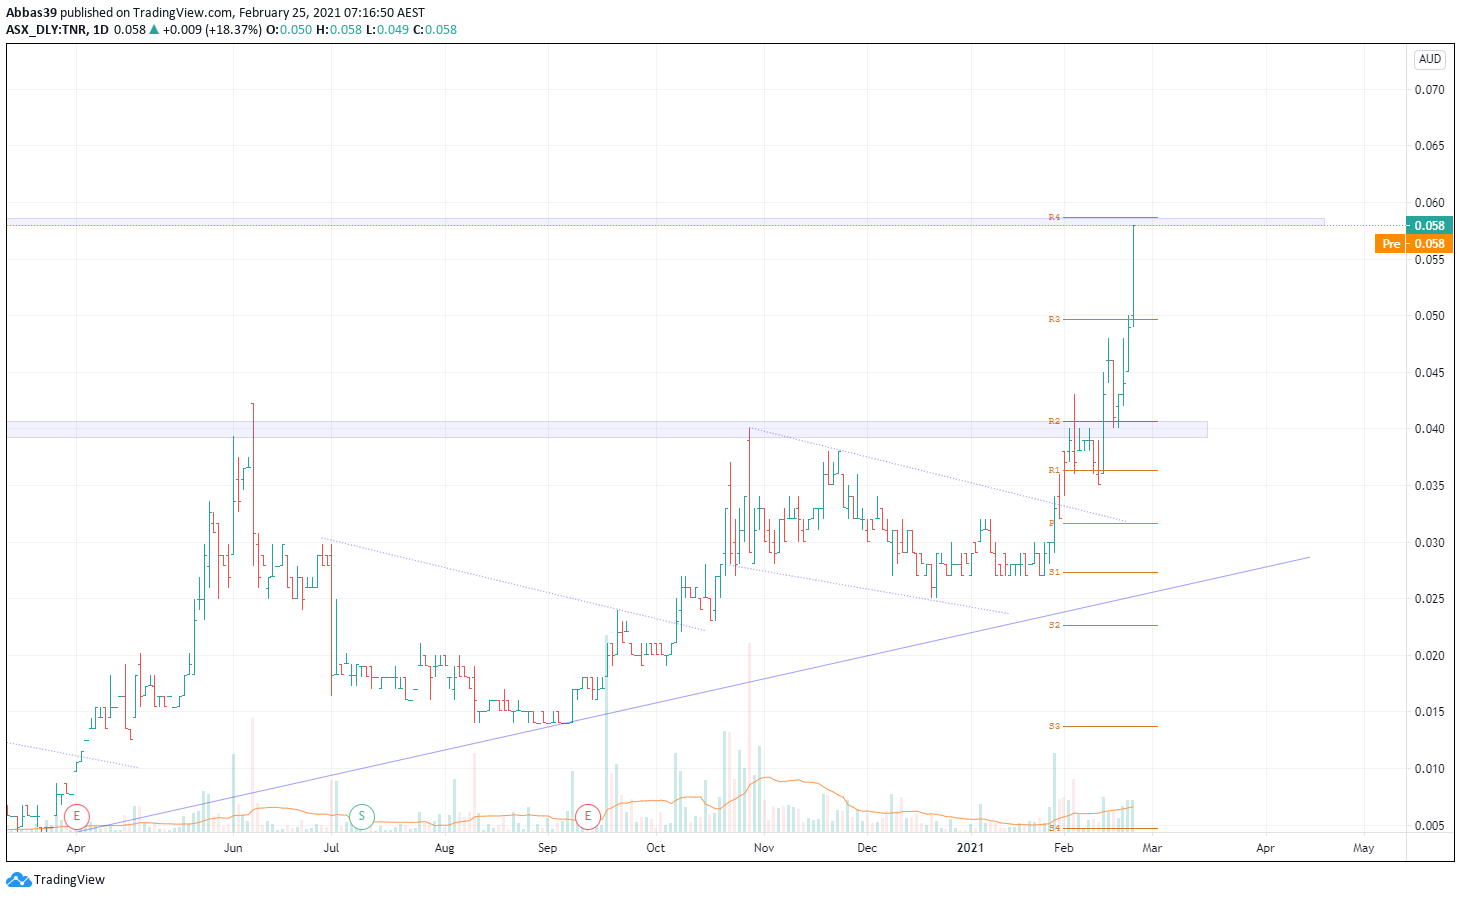The width and height of the screenshot is (1461, 898).
Task: Click the 0.040 price axis label
Action: click(1429, 429)
